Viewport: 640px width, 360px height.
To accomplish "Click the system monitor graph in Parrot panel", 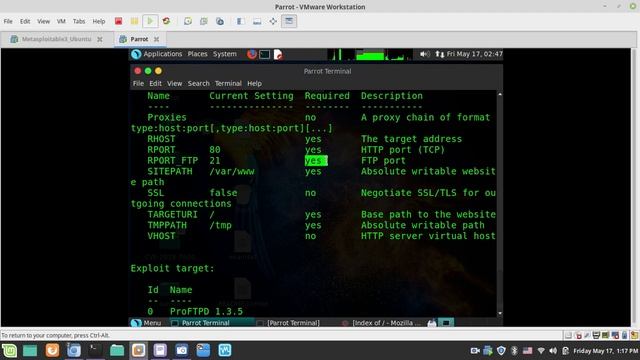I will [370, 54].
